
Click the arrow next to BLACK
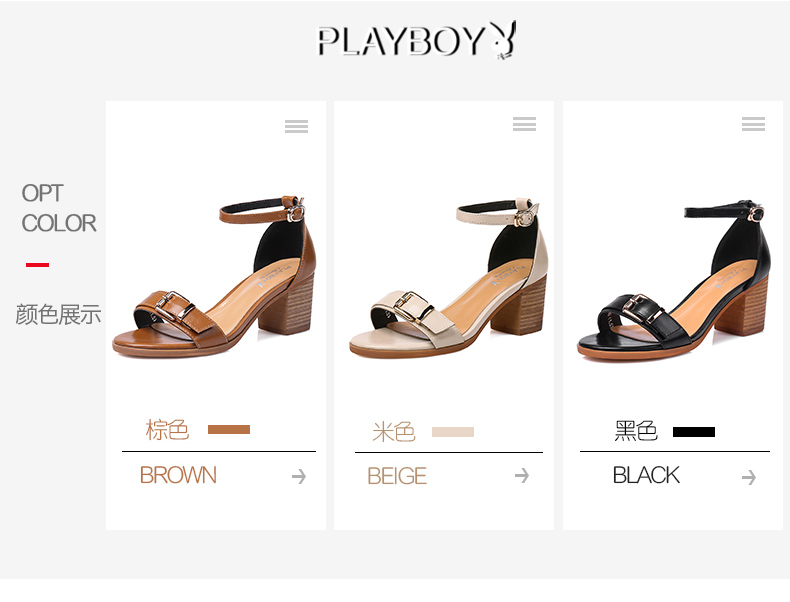(749, 477)
